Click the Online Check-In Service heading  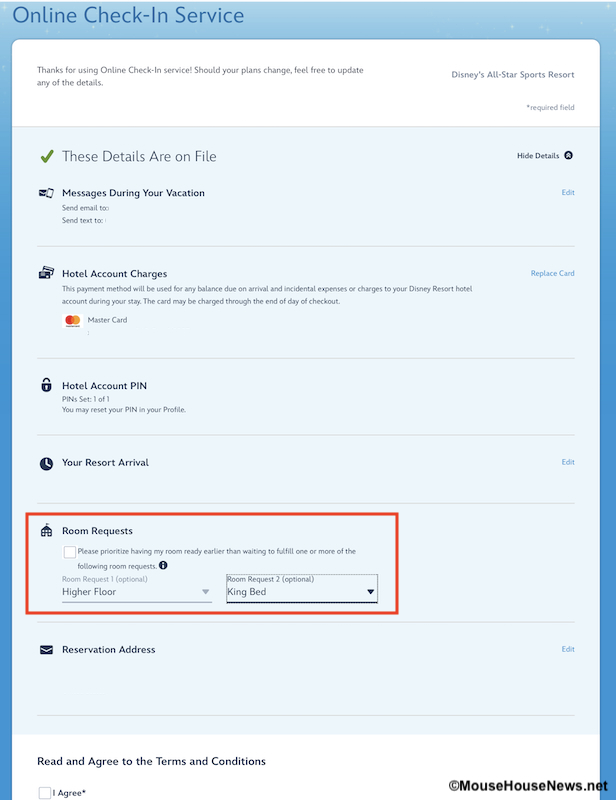coord(128,16)
